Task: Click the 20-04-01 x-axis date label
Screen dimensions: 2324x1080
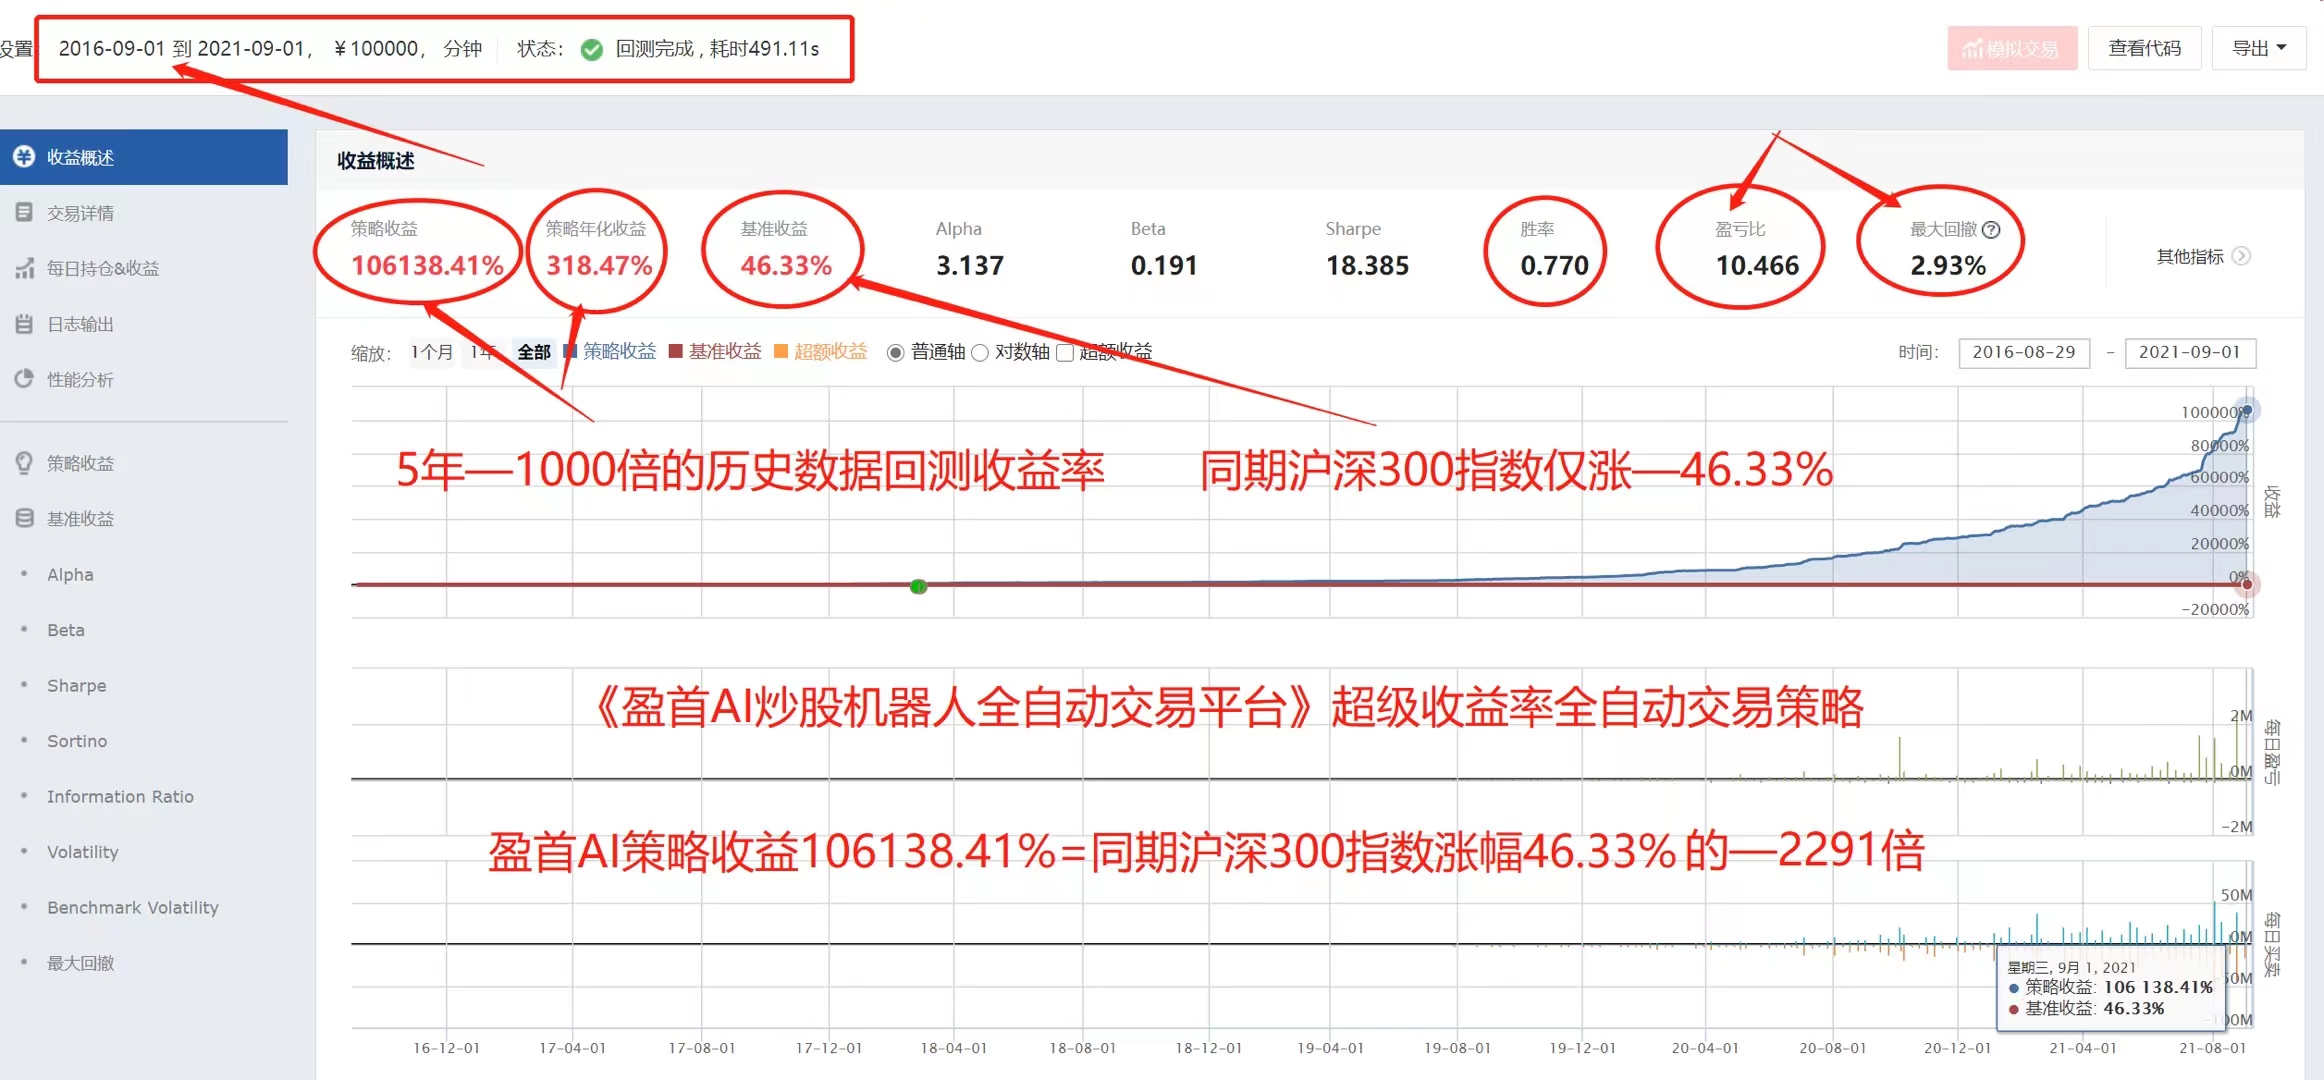Action: pos(1705,1048)
